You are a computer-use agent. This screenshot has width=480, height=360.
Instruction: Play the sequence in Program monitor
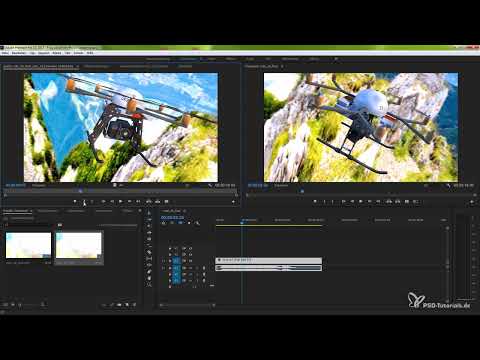point(361,202)
